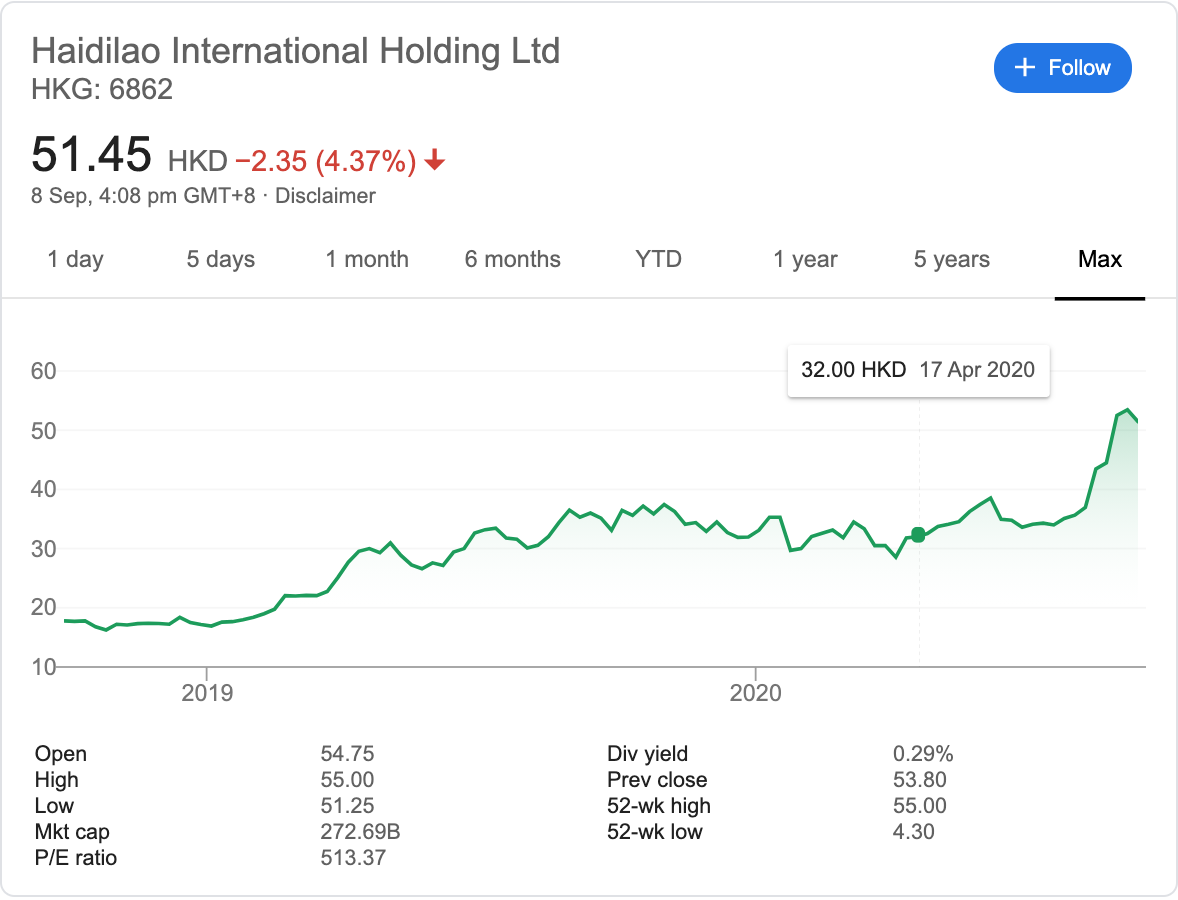
Task: Switch to YTD view
Action: click(658, 260)
